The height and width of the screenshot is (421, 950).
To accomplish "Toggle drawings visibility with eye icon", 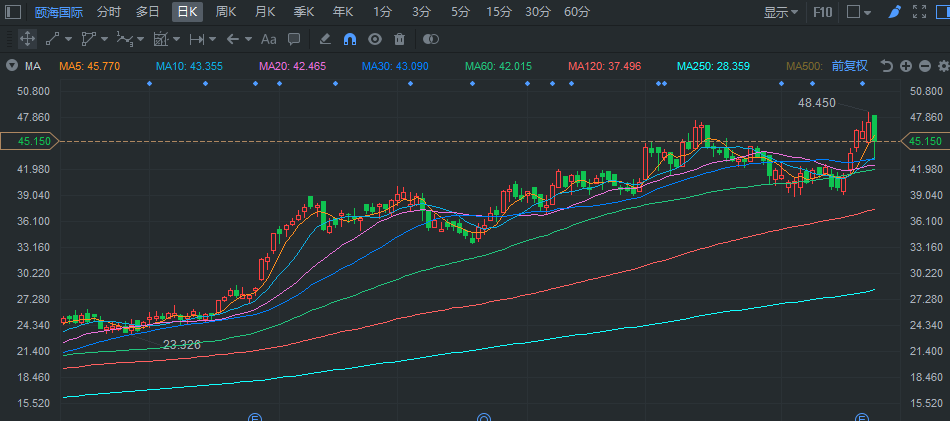I will [375, 39].
